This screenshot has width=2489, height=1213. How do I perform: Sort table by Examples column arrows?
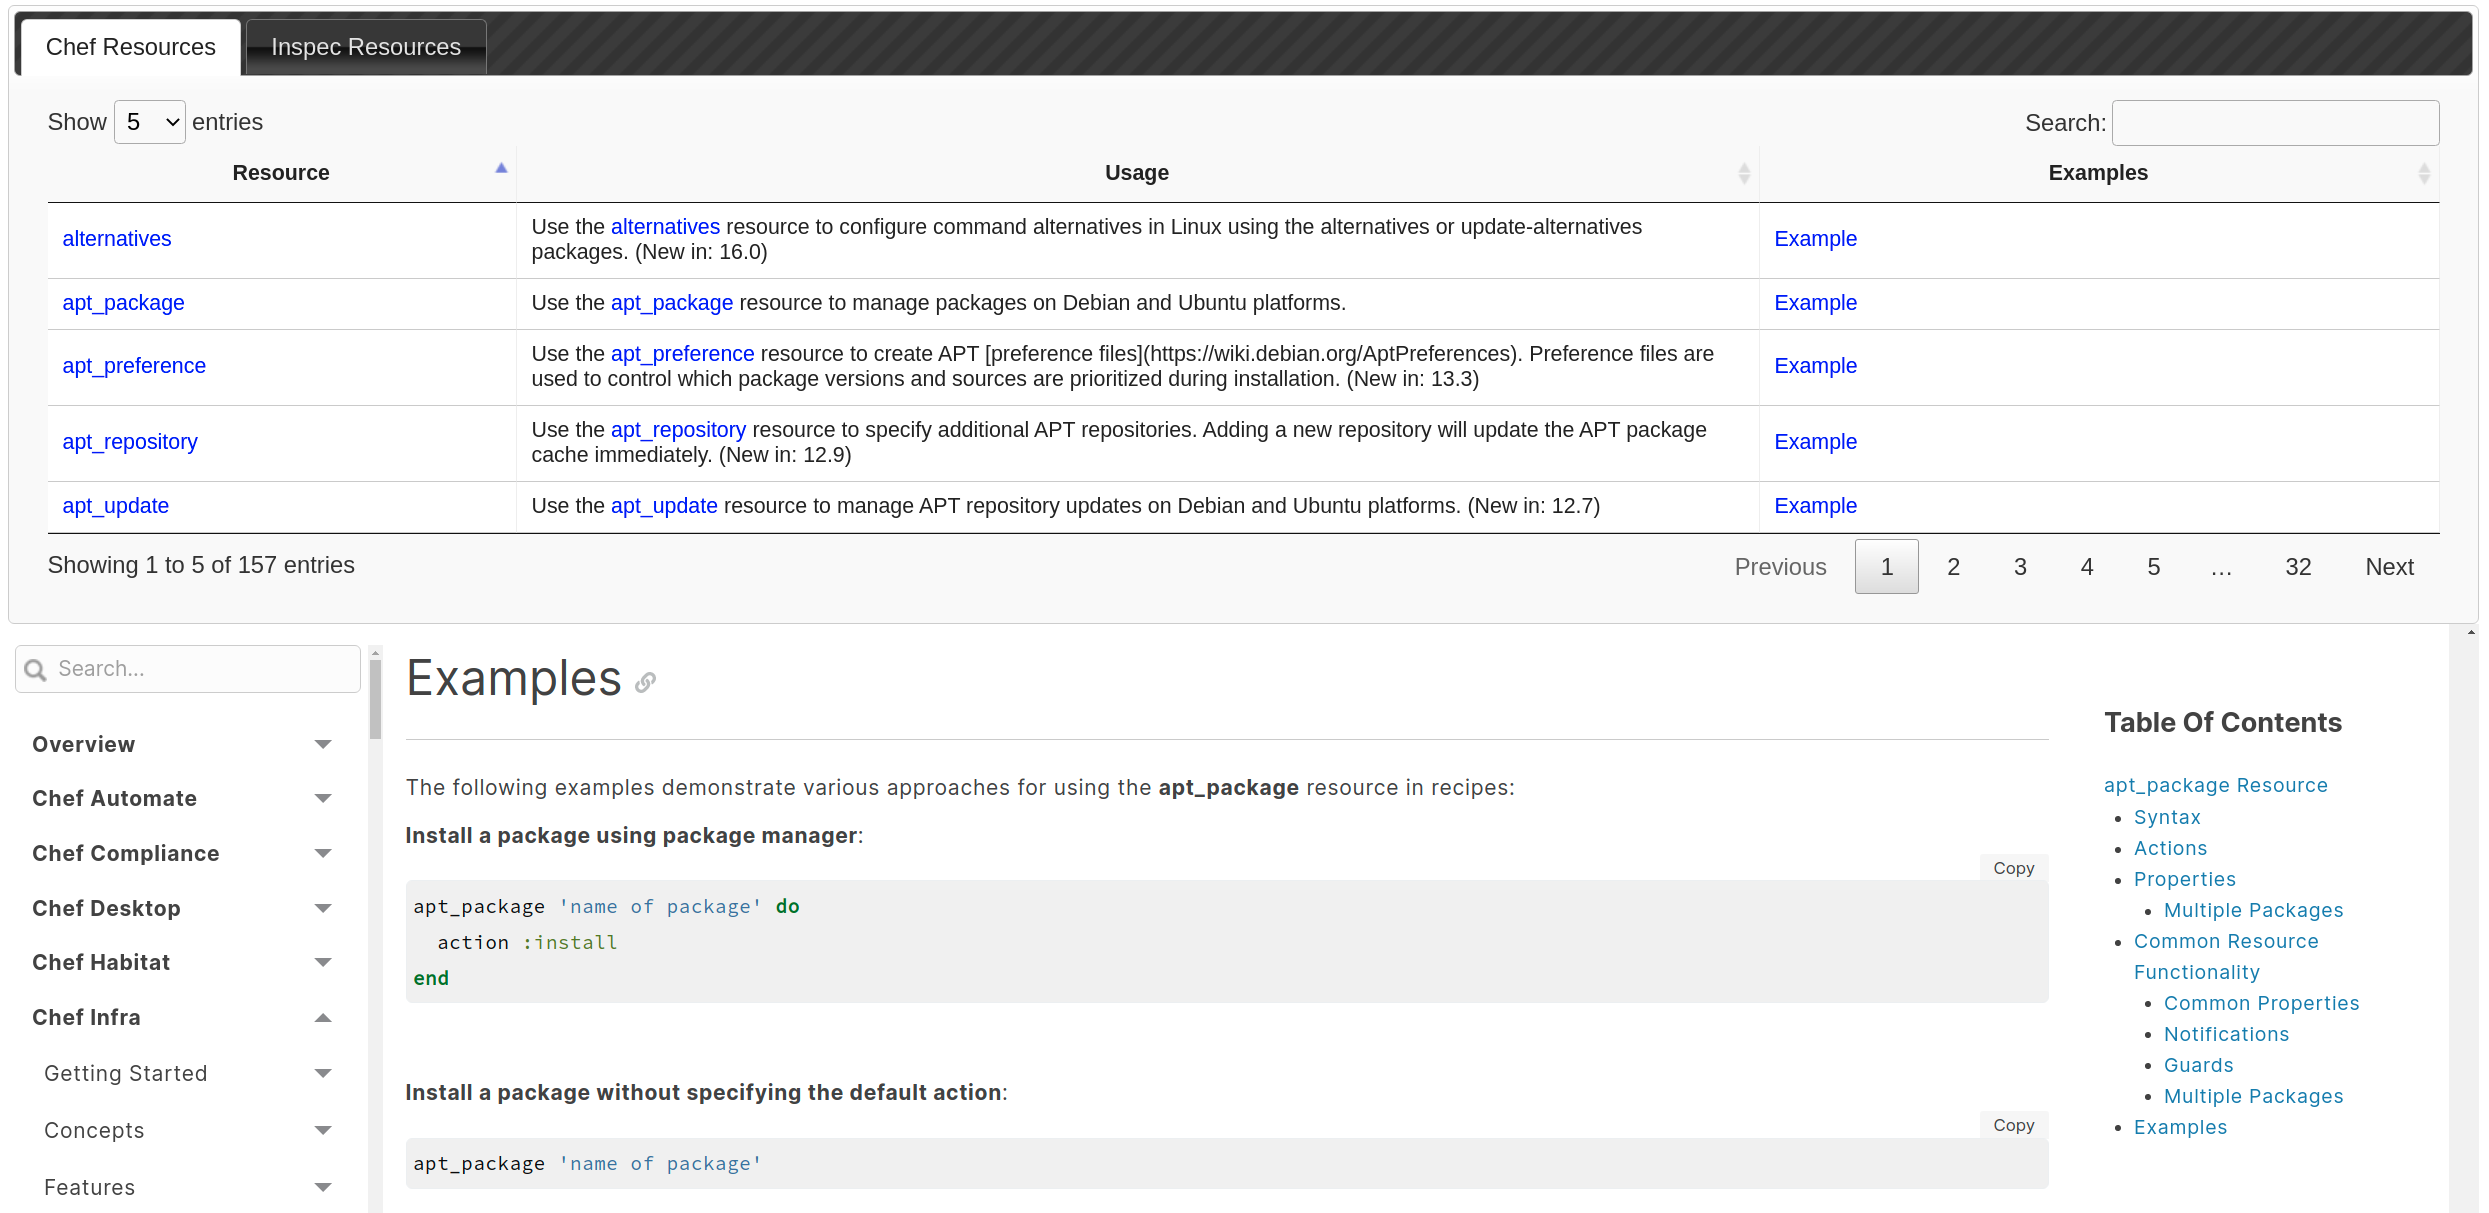click(x=2423, y=173)
